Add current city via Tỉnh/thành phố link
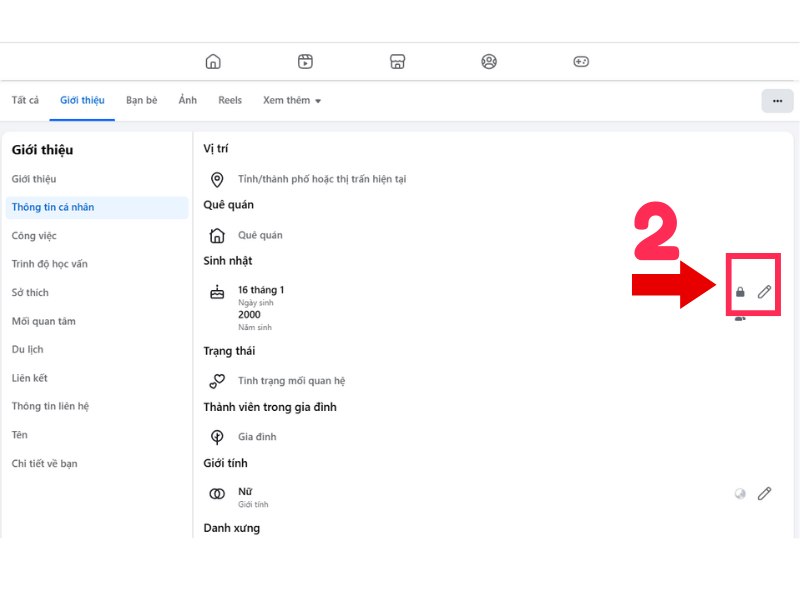 point(322,179)
